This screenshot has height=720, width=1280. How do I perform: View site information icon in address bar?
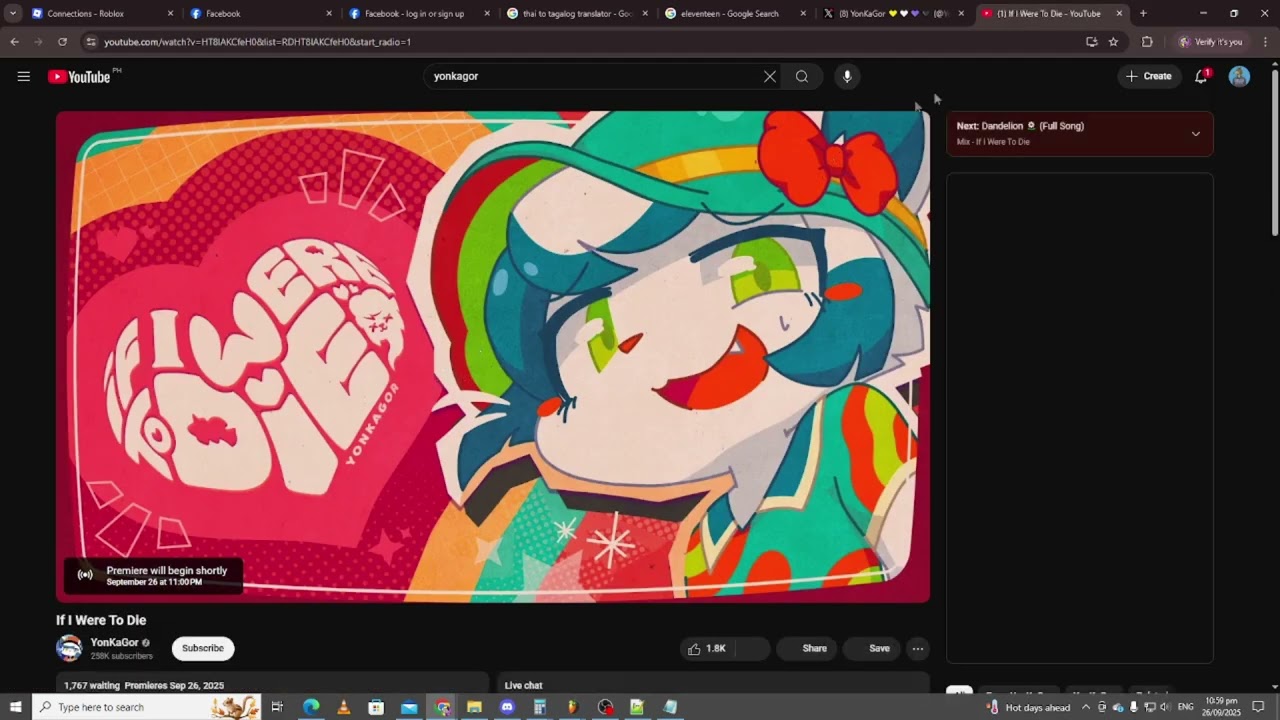coord(91,42)
